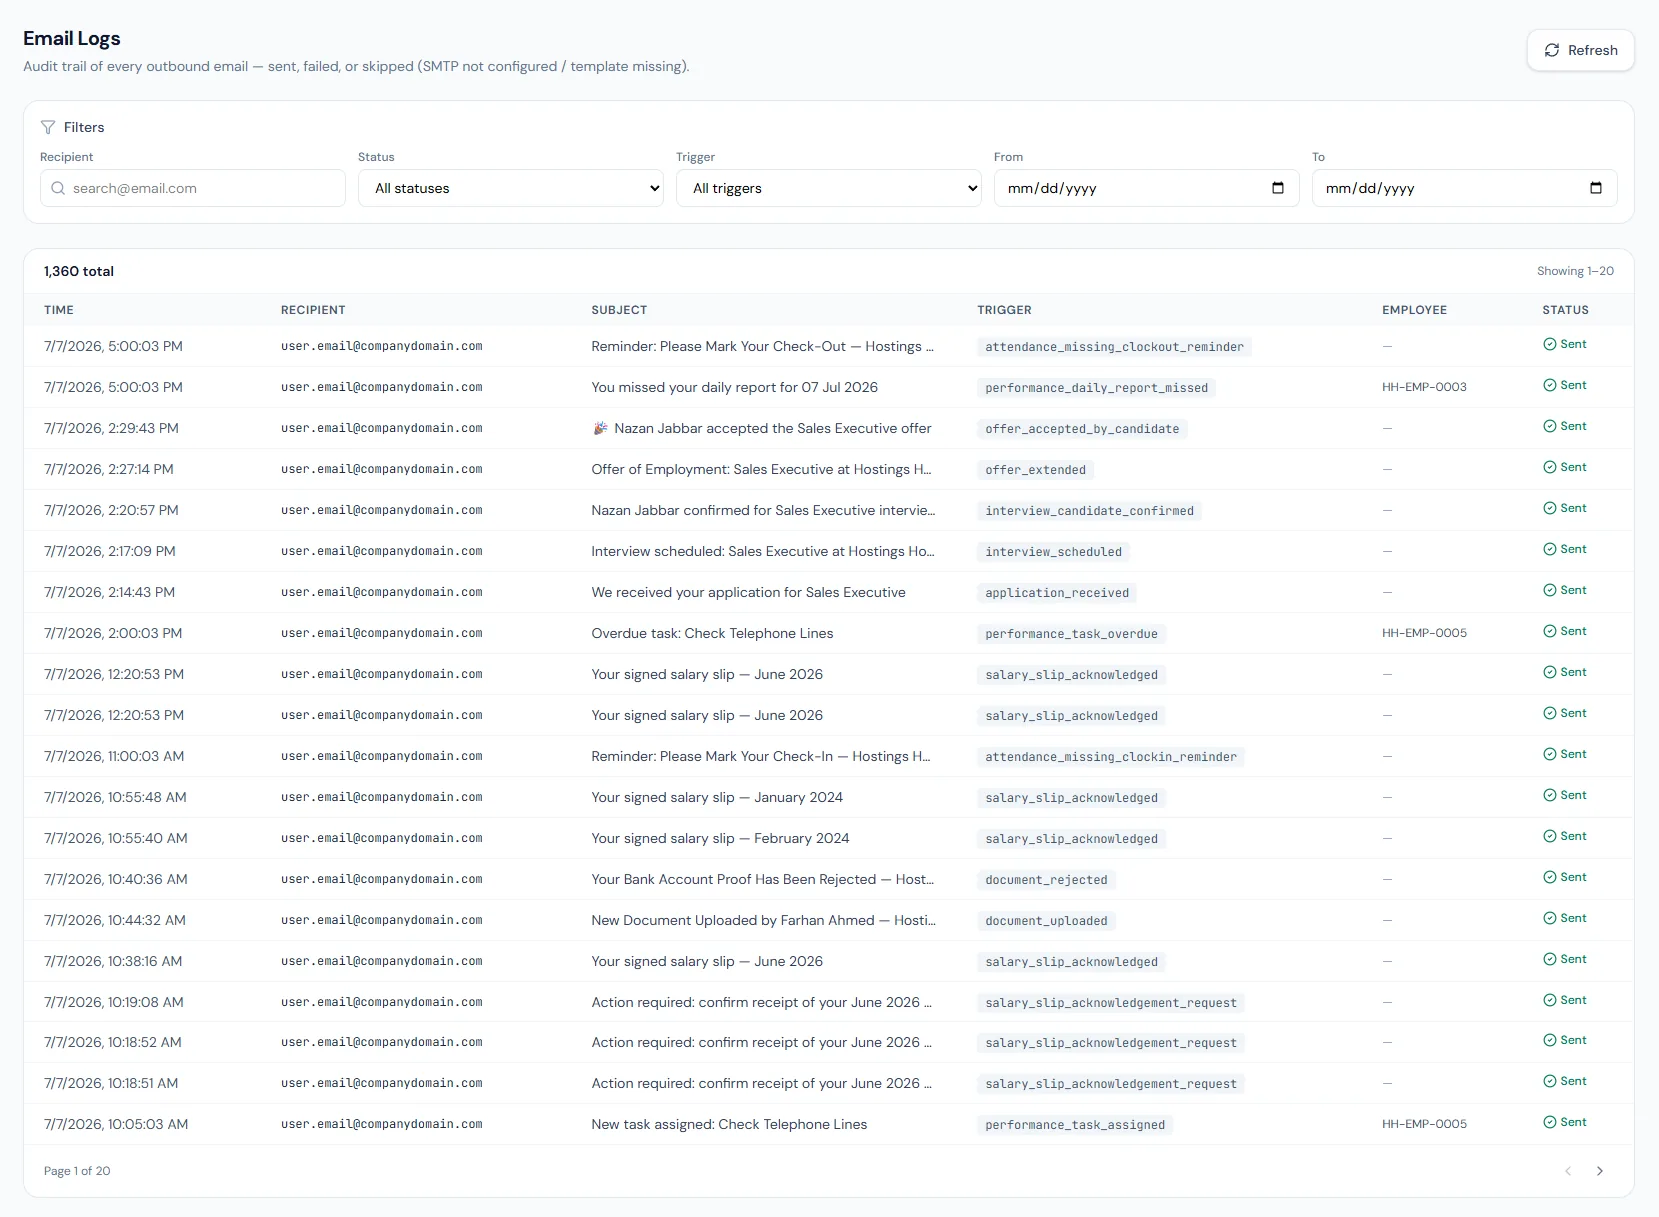Select subject 'Your signed salary slip — February 2024'
The image size is (1659, 1217).
point(720,838)
